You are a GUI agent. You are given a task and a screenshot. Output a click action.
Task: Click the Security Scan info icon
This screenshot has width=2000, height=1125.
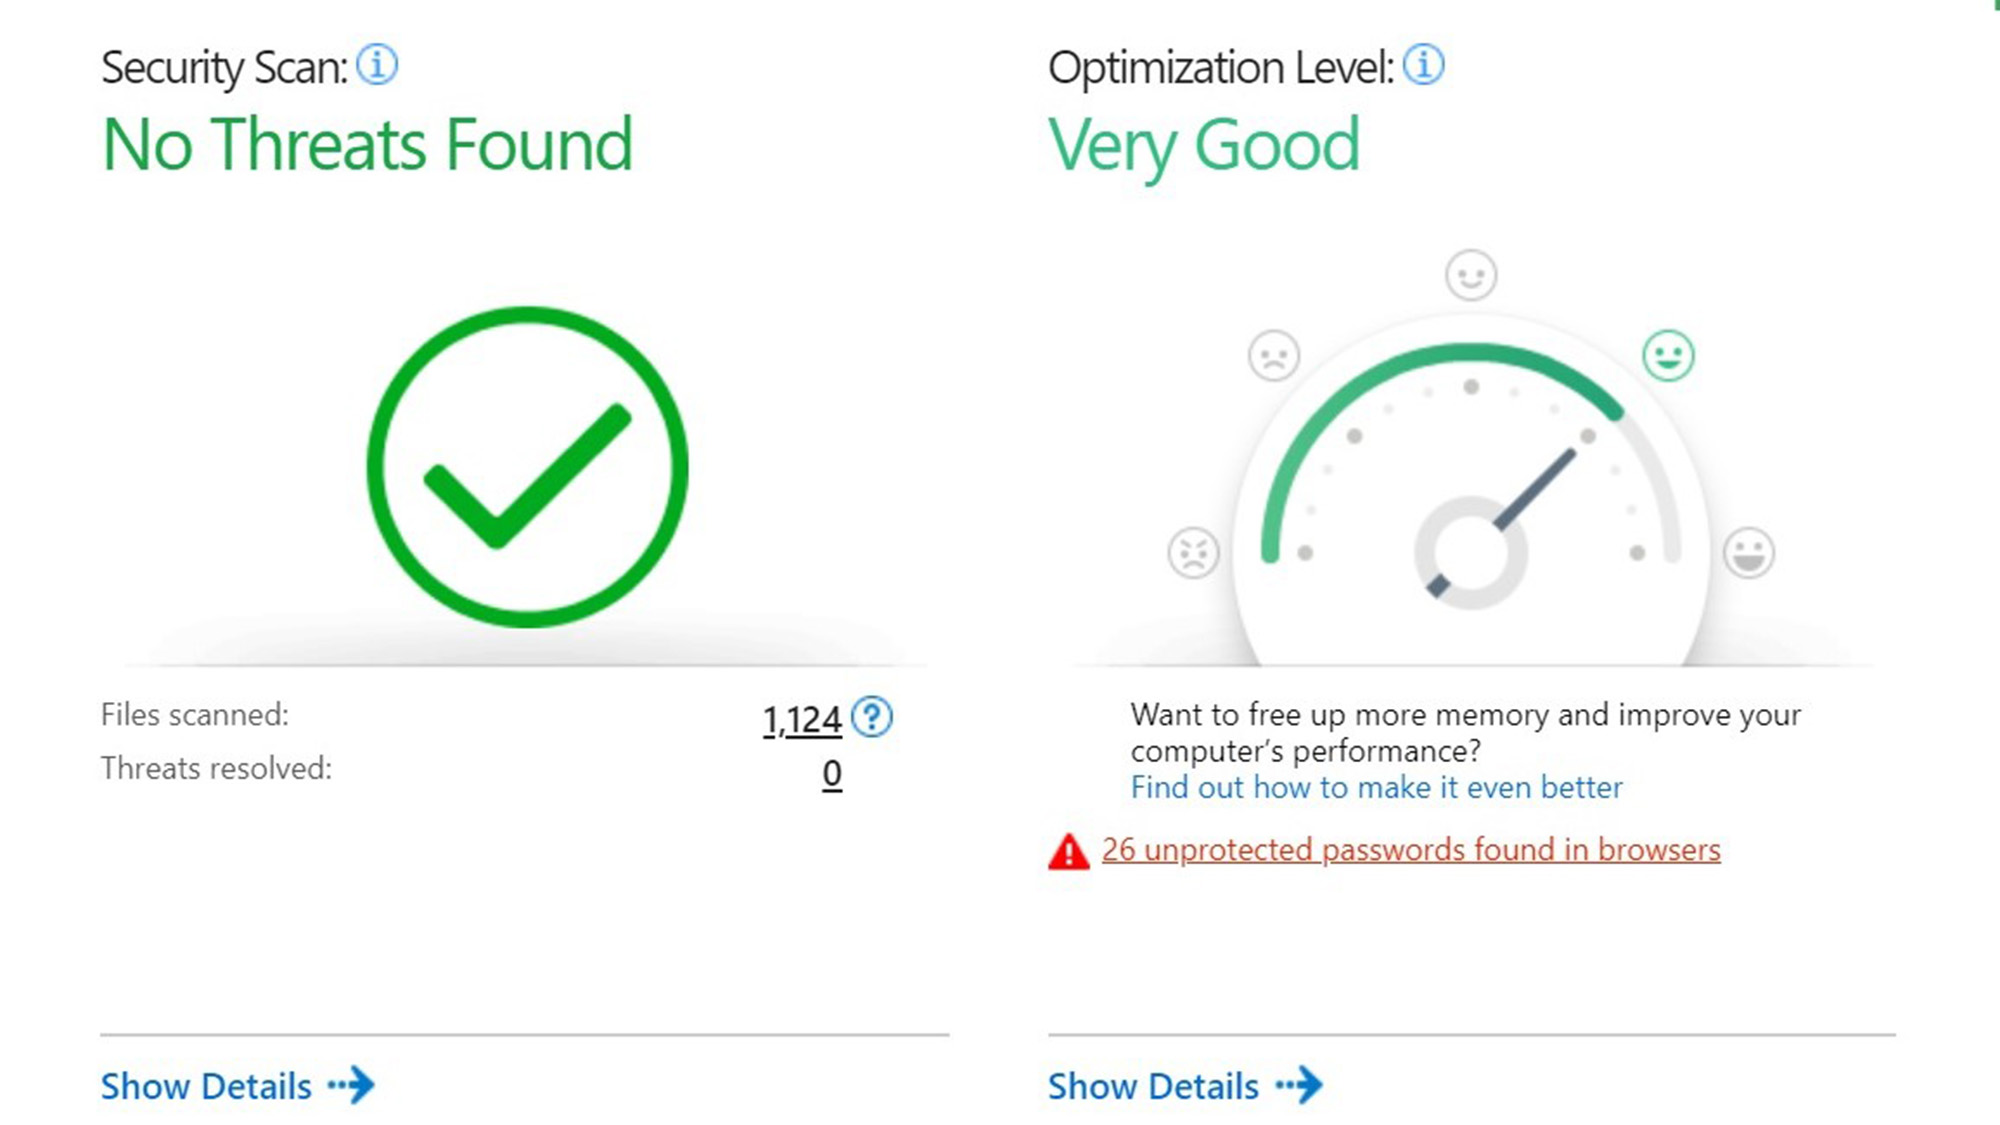(x=377, y=65)
